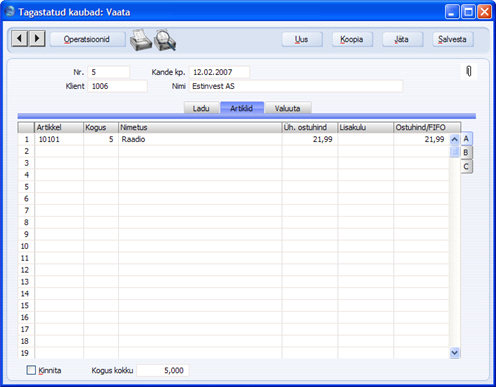496x387 pixels.
Task: Select Ostuhind/FIFO cell 21,99
Action: [x=421, y=139]
